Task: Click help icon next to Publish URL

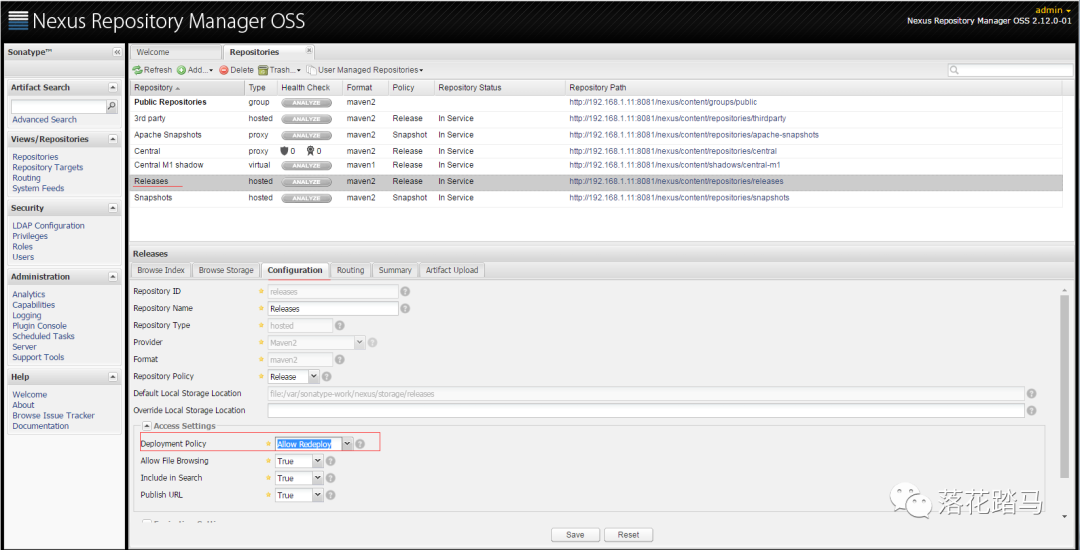Action: point(331,495)
